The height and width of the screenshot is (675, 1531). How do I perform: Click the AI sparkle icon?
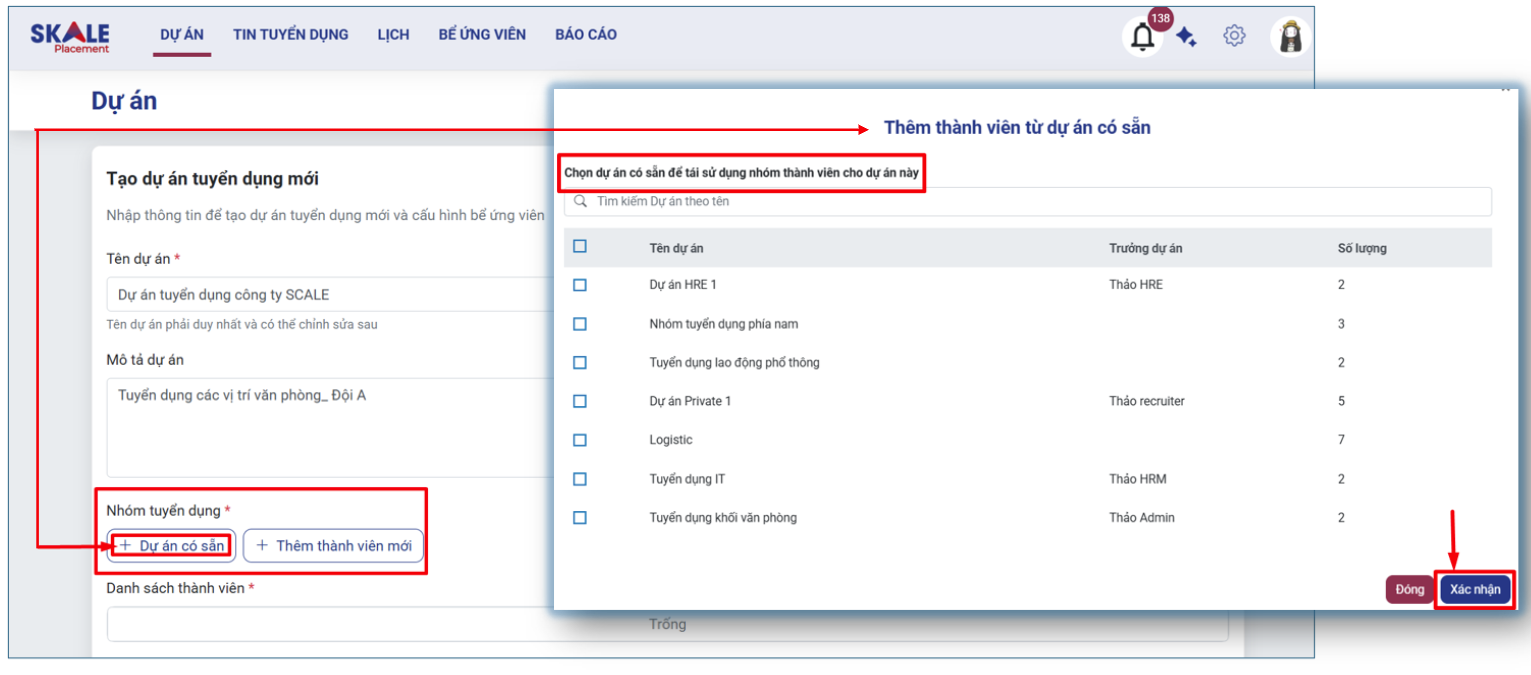click(1186, 37)
